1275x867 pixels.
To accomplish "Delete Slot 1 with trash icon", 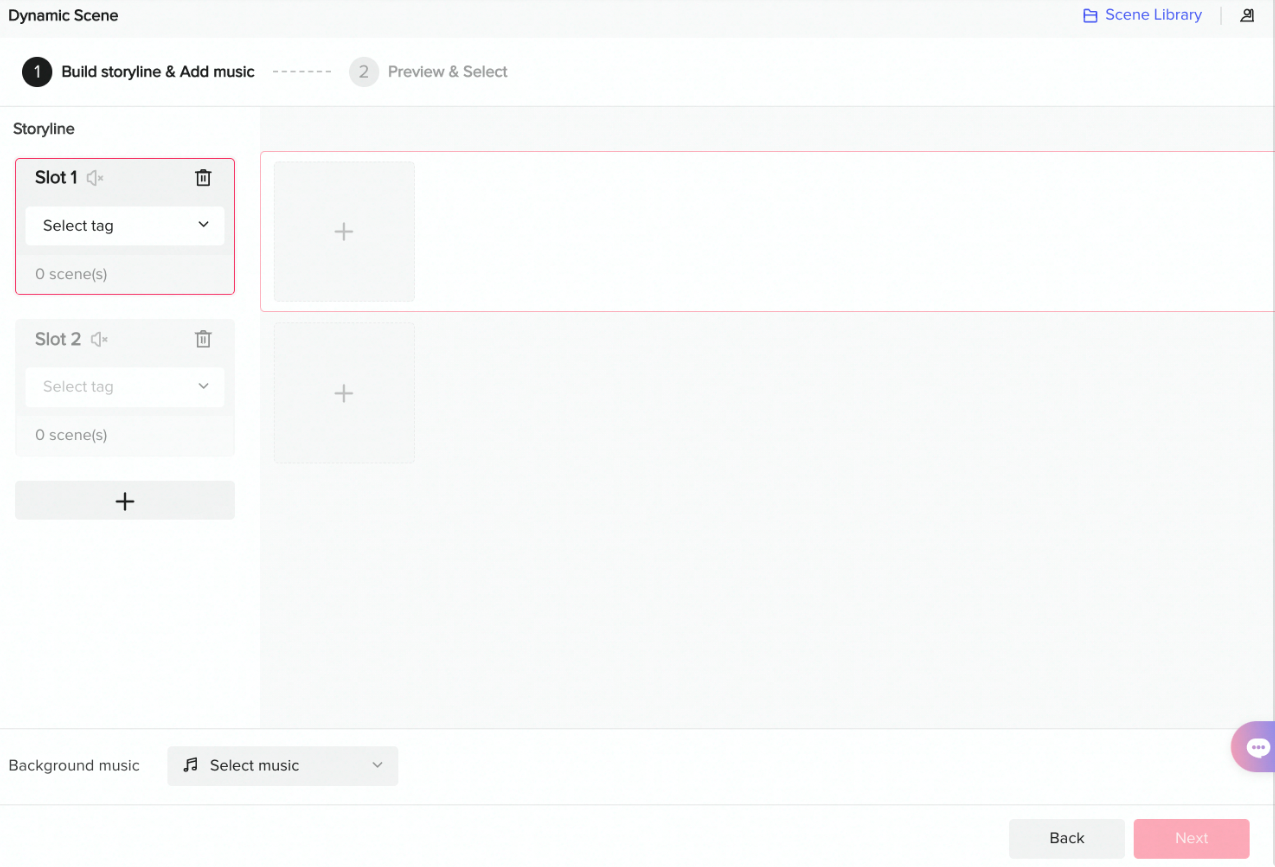I will [203, 178].
